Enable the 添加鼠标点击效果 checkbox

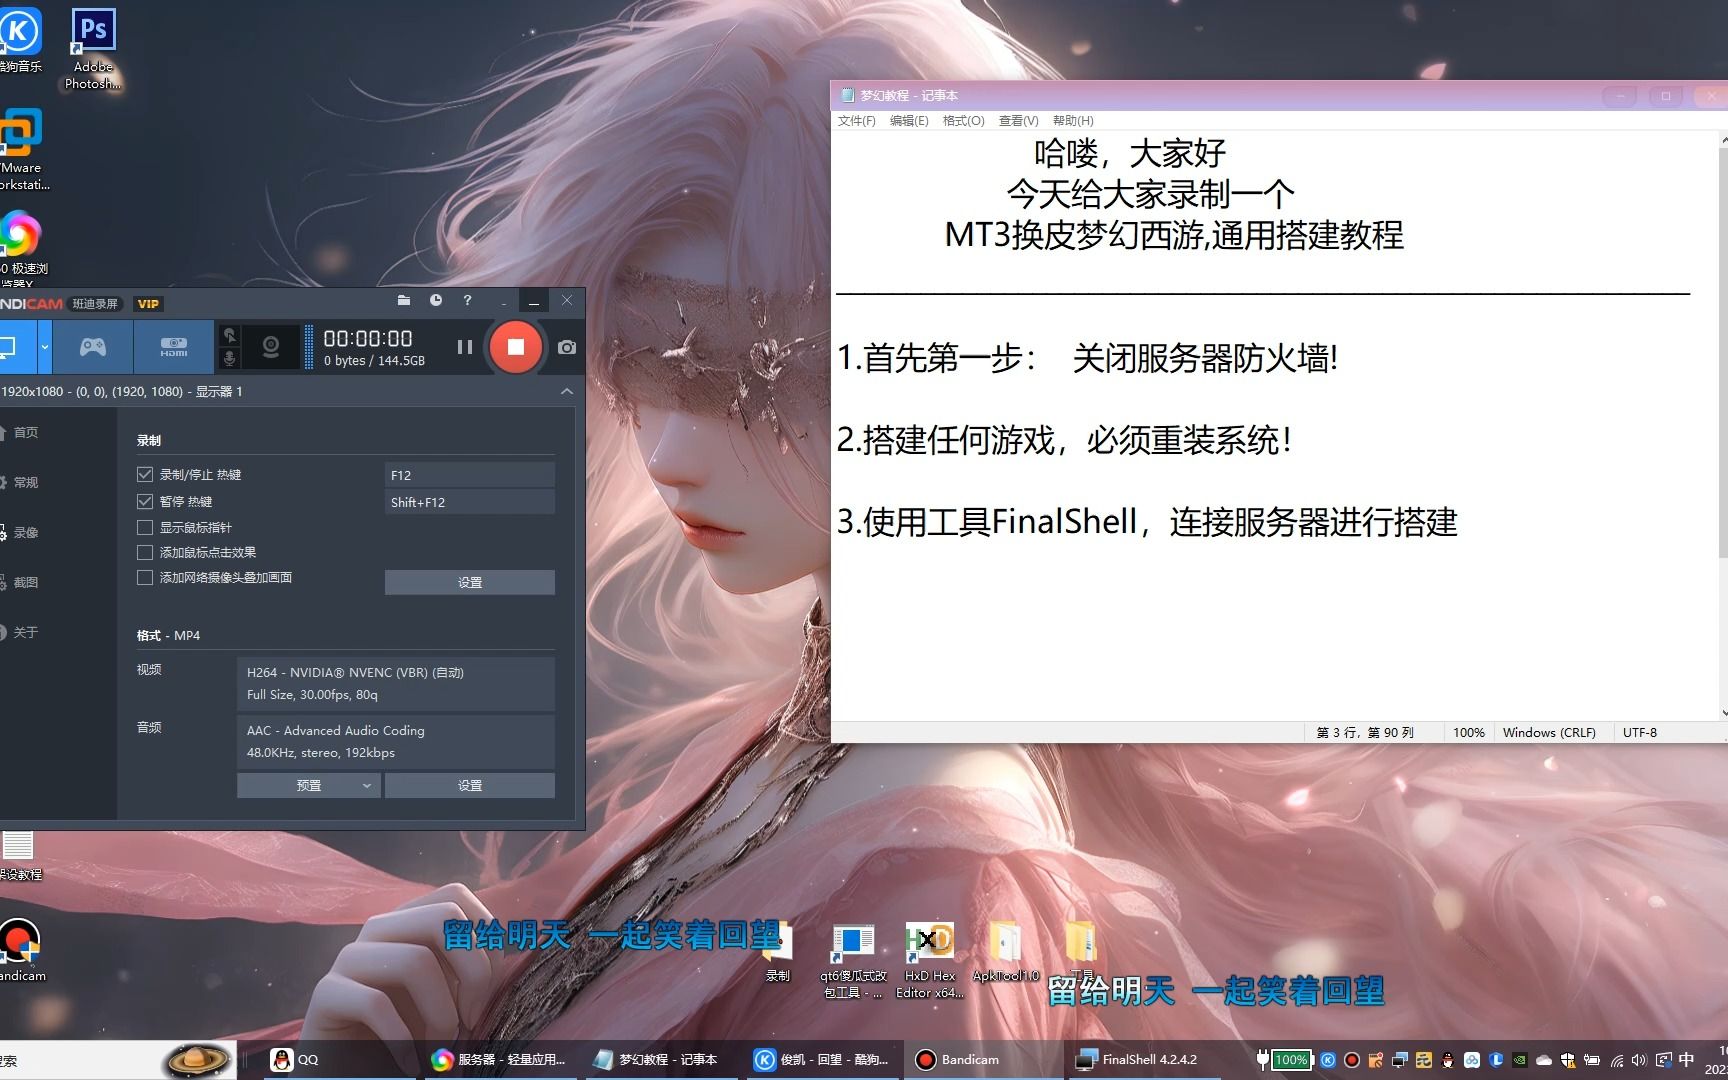(145, 552)
